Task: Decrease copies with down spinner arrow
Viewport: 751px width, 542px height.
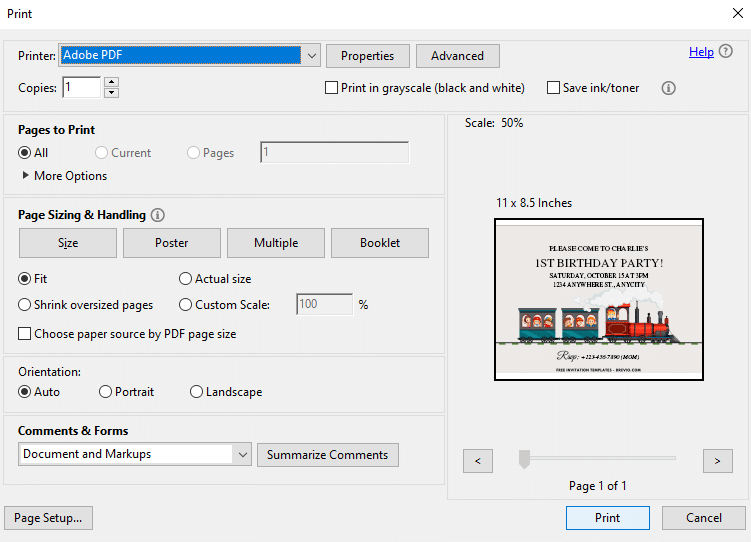Action: click(x=111, y=92)
